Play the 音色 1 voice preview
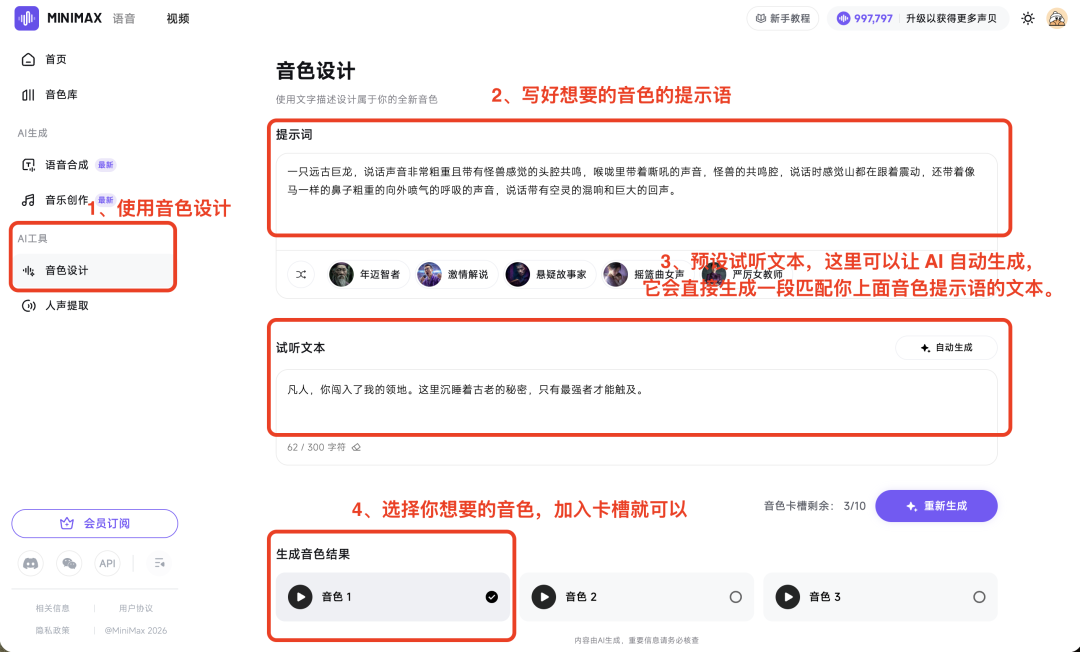Viewport: 1080px width, 652px height. [300, 596]
